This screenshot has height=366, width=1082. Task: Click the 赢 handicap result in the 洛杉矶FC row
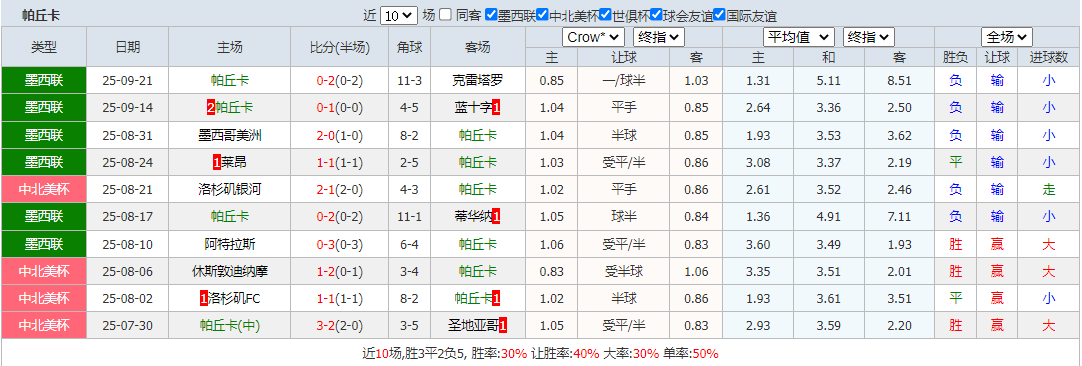pos(997,299)
